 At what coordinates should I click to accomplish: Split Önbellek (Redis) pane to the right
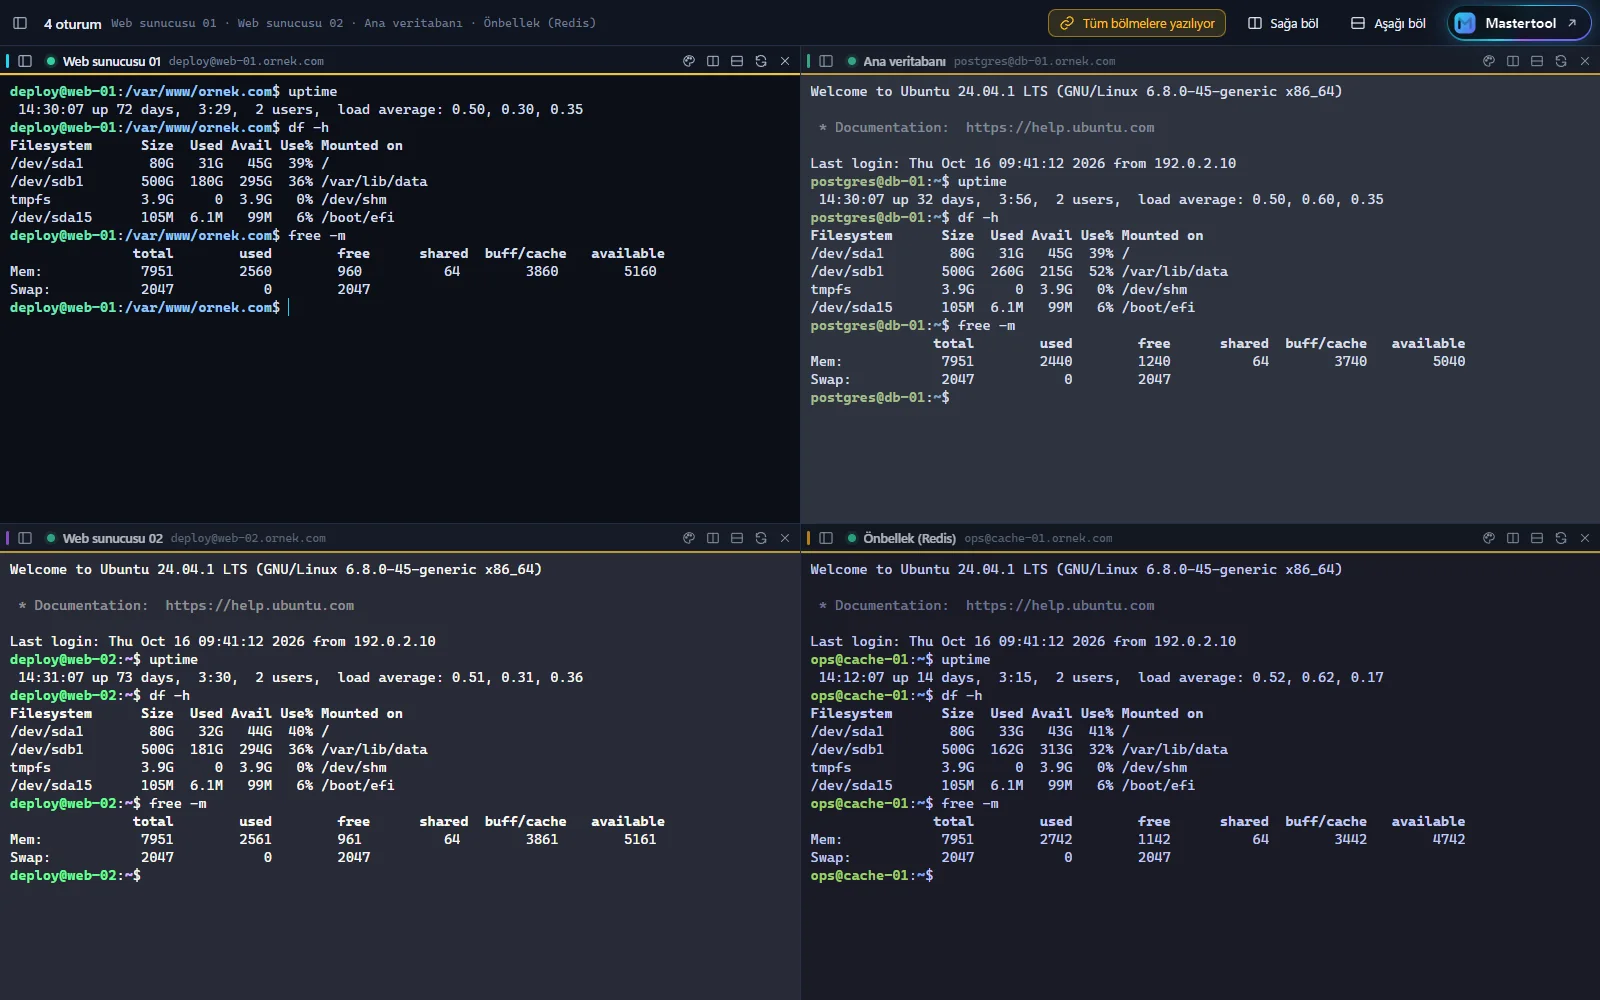pos(1513,538)
